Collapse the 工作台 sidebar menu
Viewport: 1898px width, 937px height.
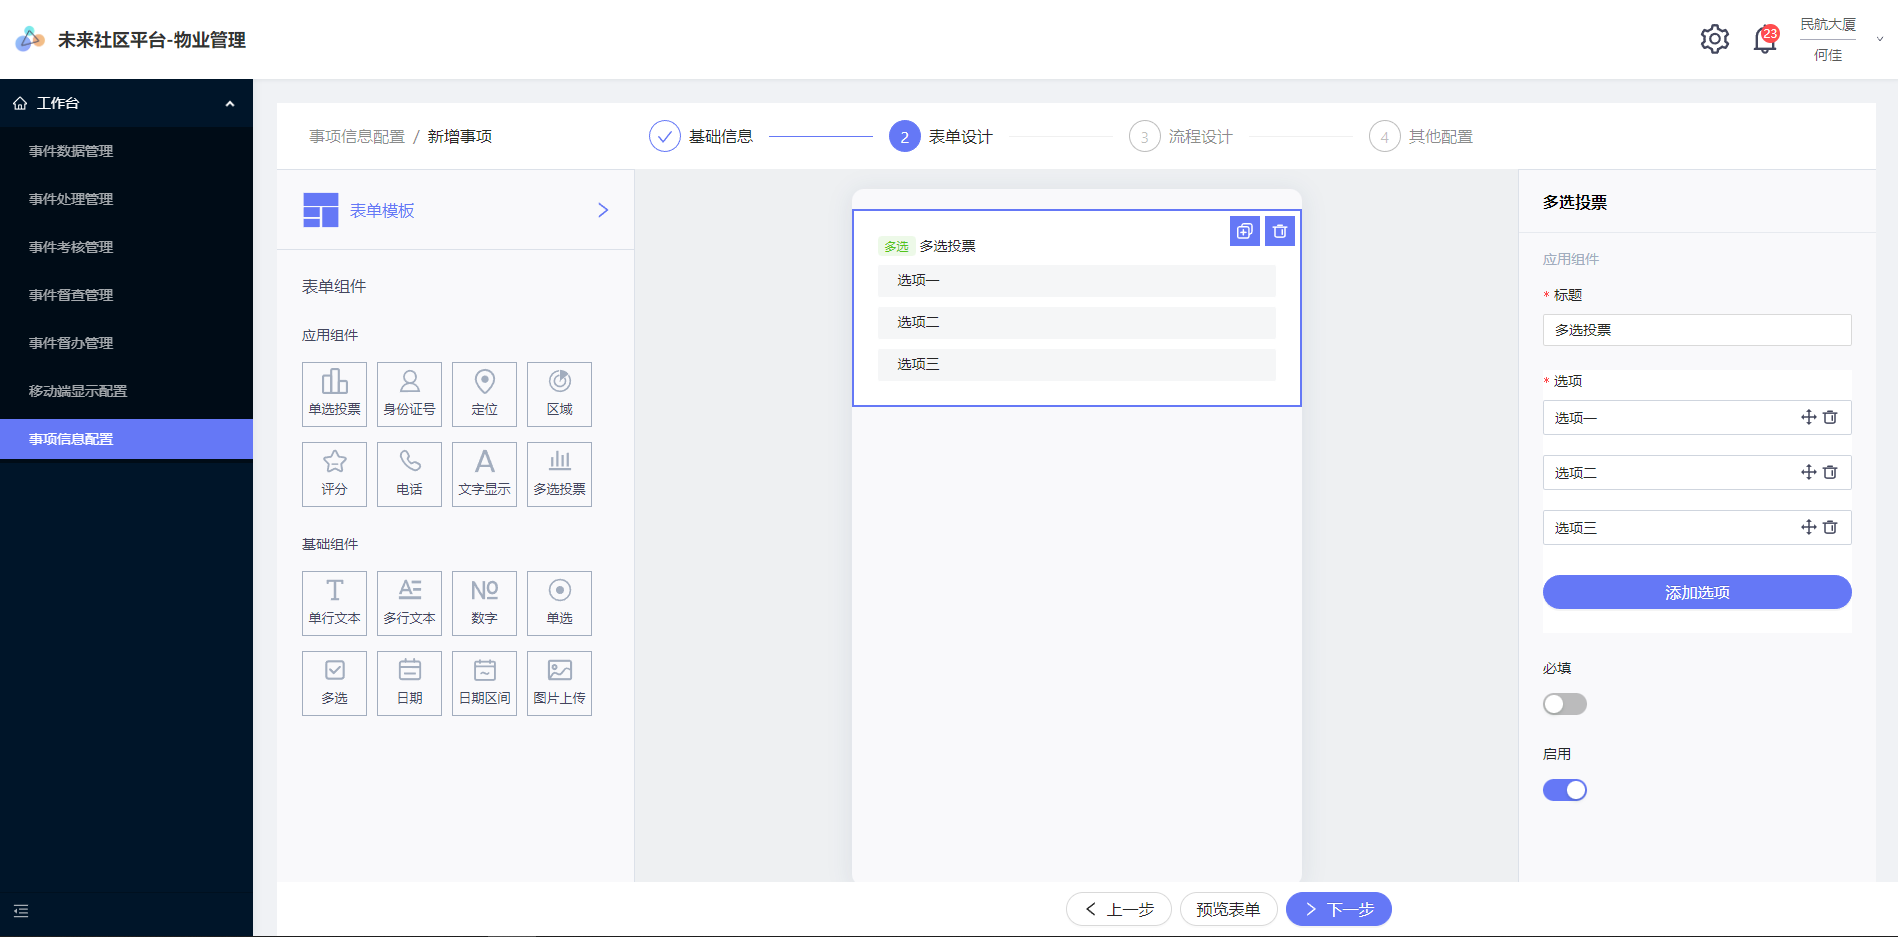(x=230, y=103)
